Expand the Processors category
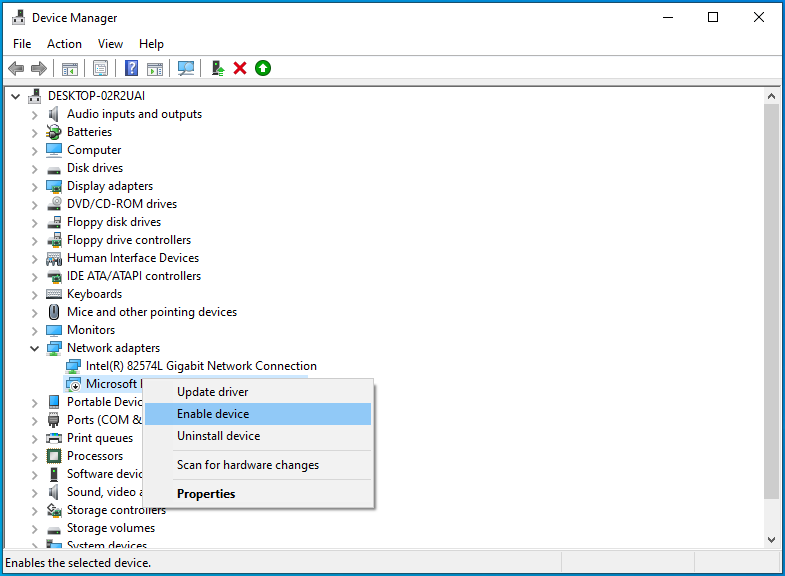 34,457
